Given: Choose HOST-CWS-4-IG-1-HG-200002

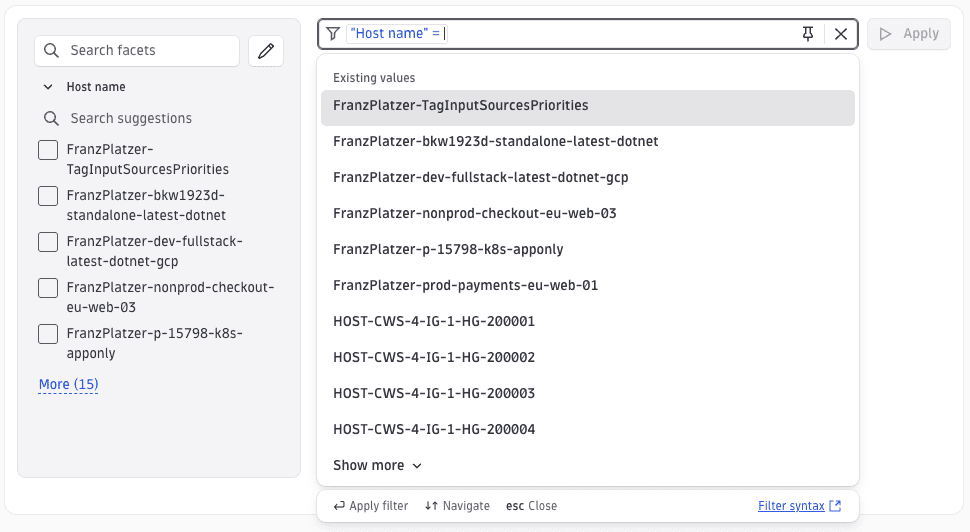Looking at the screenshot, I should pyautogui.click(x=588, y=357).
